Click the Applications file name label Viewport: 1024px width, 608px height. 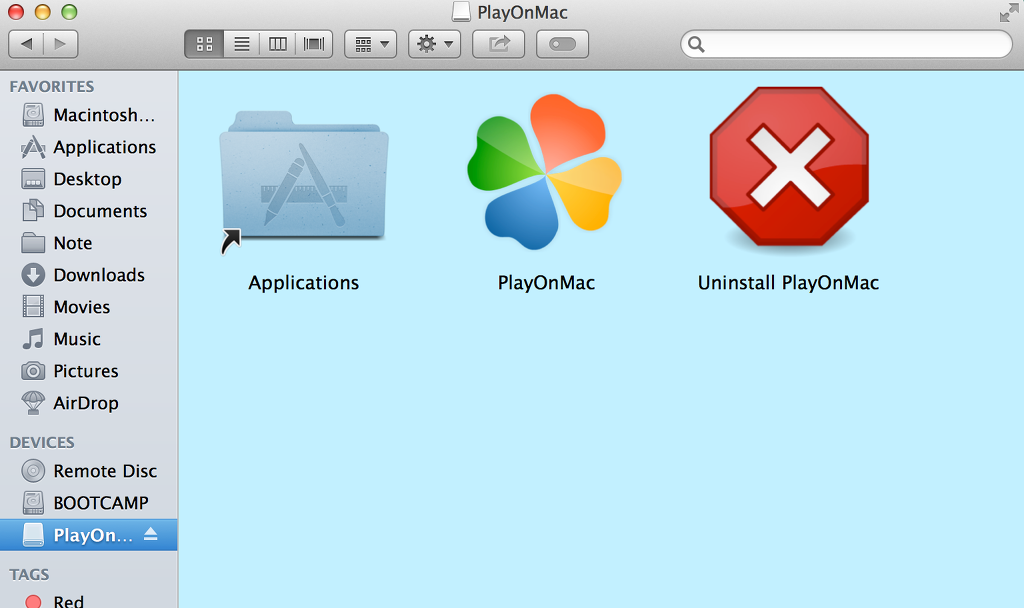[304, 283]
